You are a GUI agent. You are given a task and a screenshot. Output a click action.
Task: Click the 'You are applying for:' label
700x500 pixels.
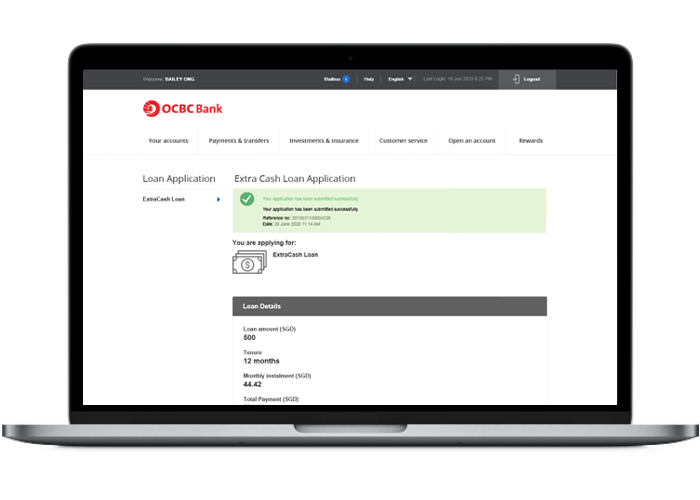(x=264, y=242)
